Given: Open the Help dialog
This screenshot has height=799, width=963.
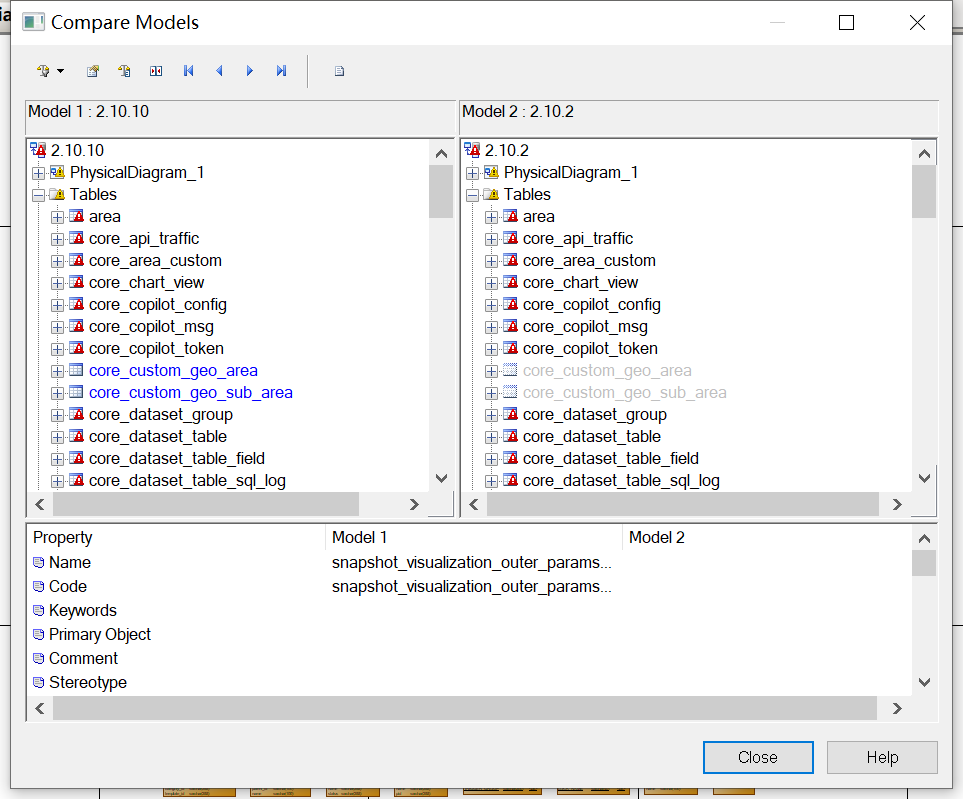Looking at the screenshot, I should 881,757.
